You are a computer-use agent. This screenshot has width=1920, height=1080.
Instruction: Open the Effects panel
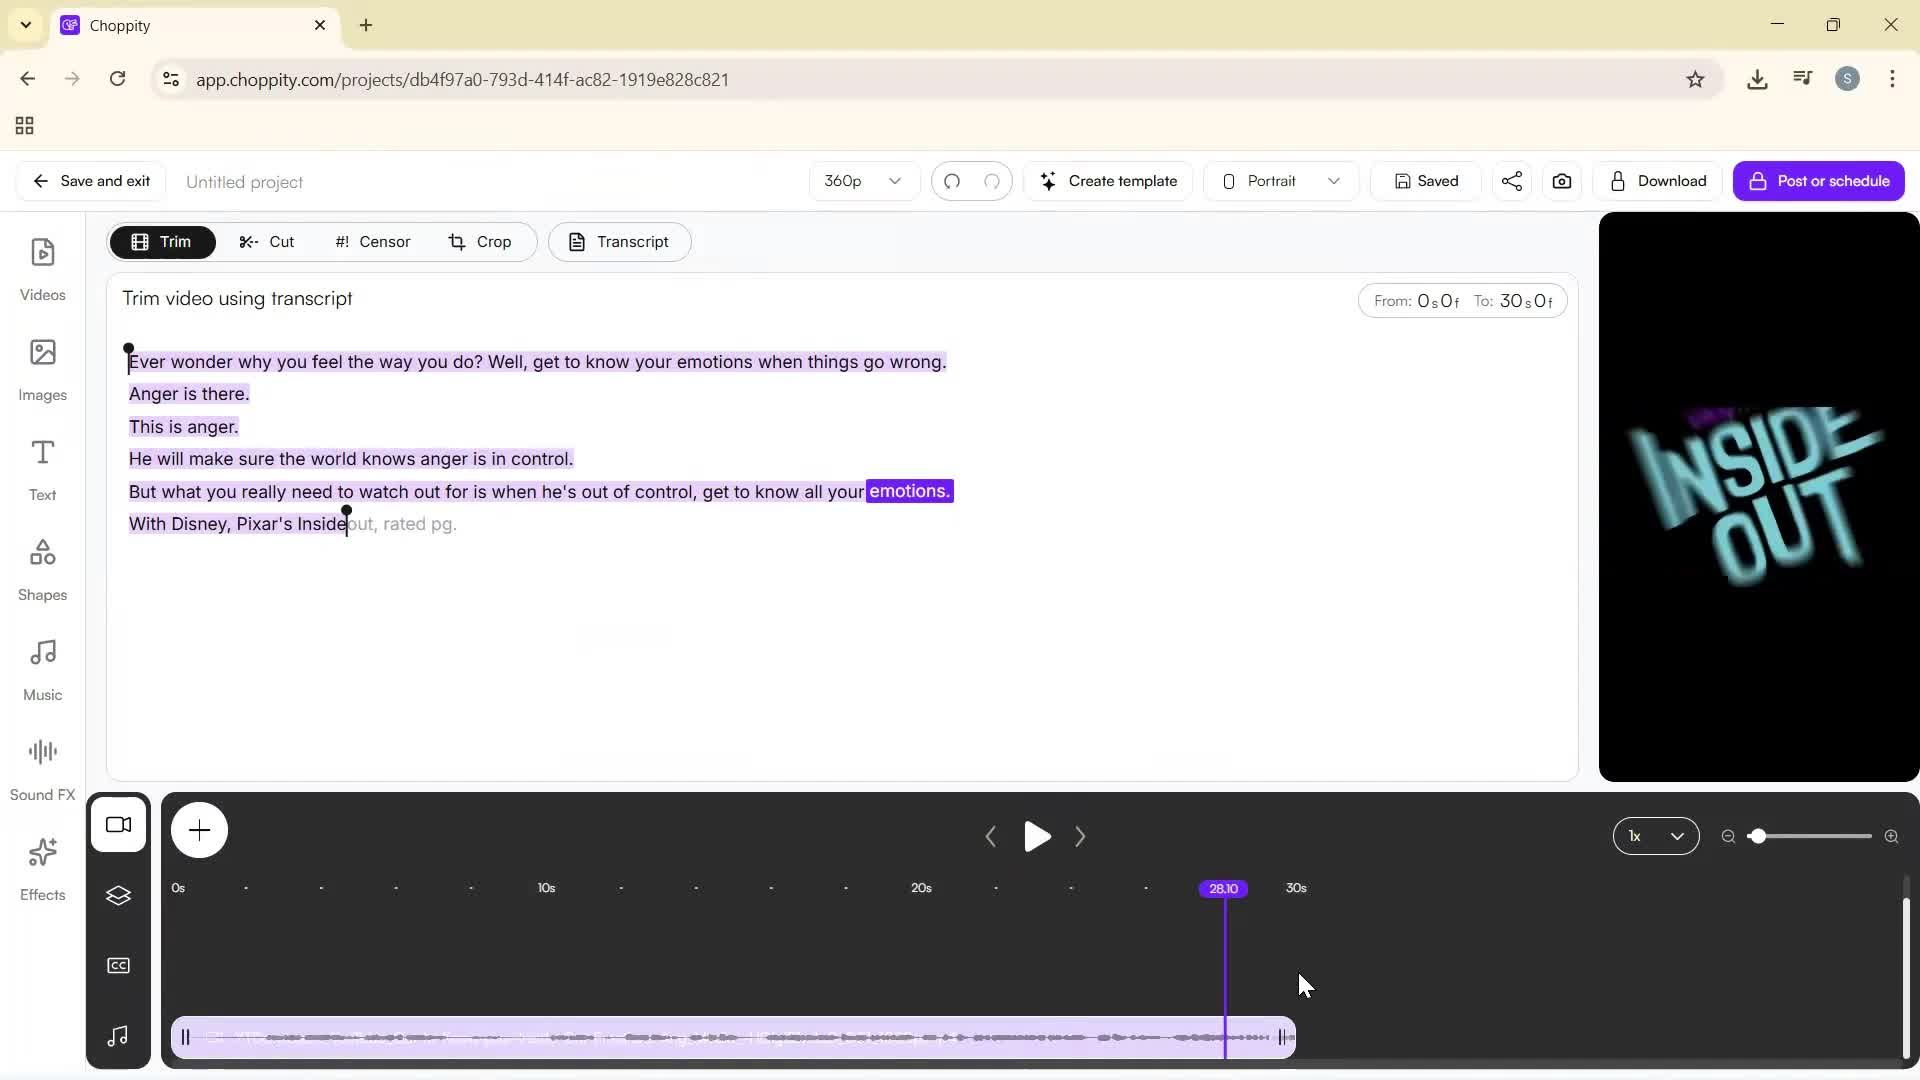coord(42,866)
